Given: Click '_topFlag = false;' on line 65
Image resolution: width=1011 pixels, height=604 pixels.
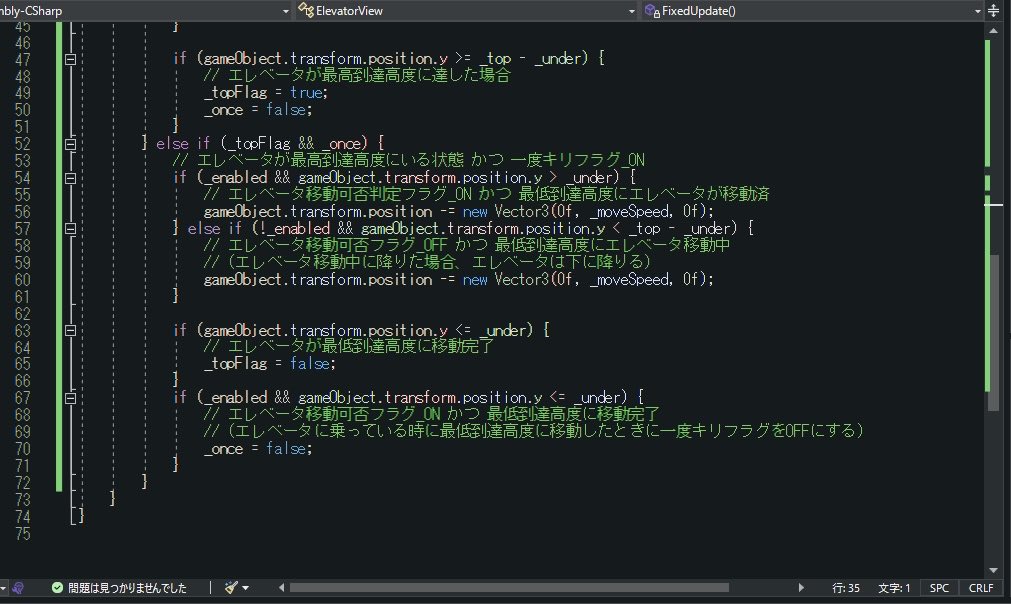Looking at the screenshot, I should point(270,364).
